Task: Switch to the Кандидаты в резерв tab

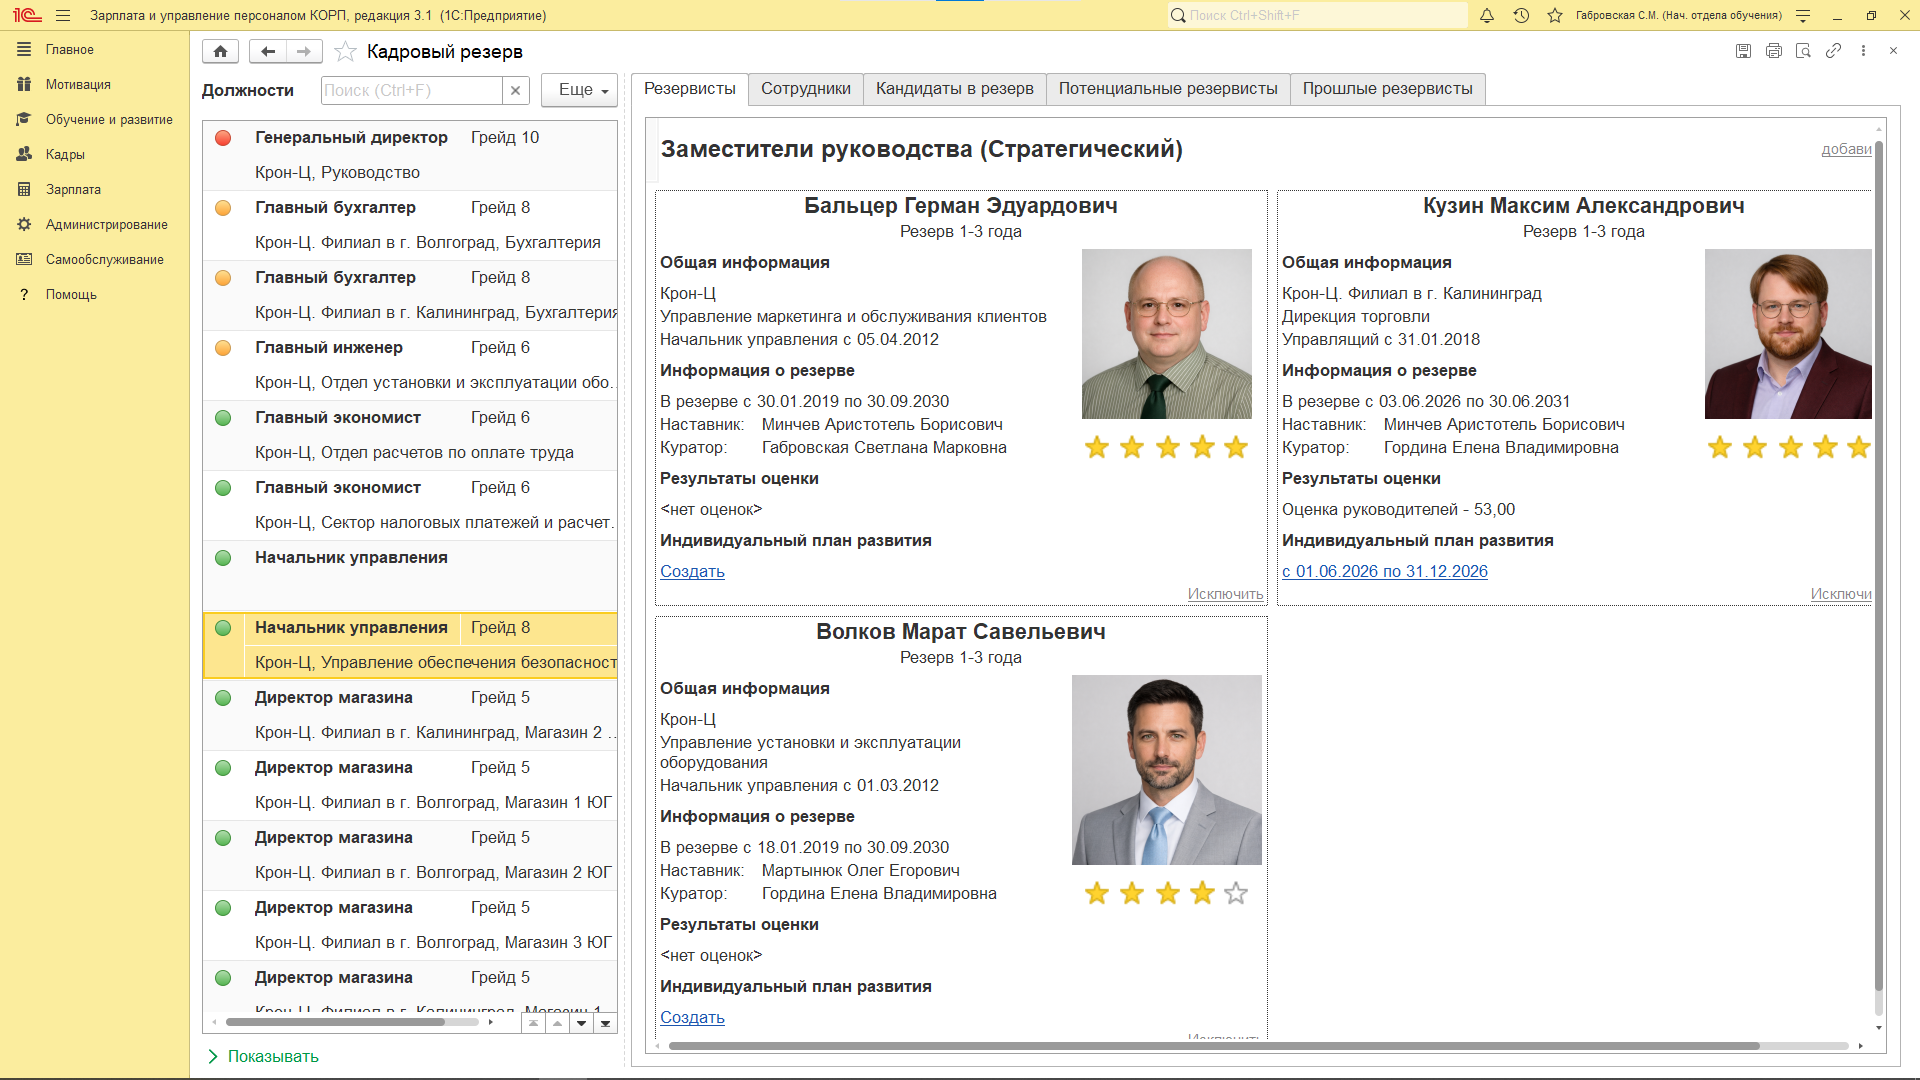Action: [x=955, y=89]
